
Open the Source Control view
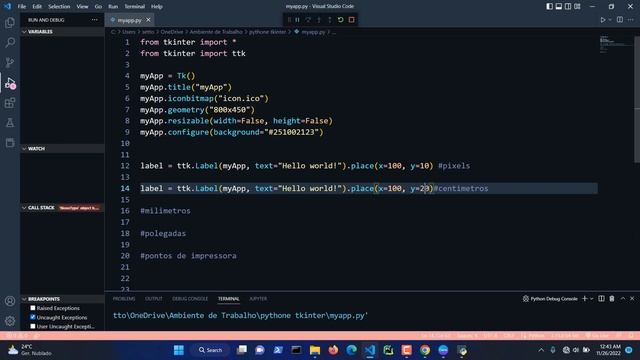10,62
